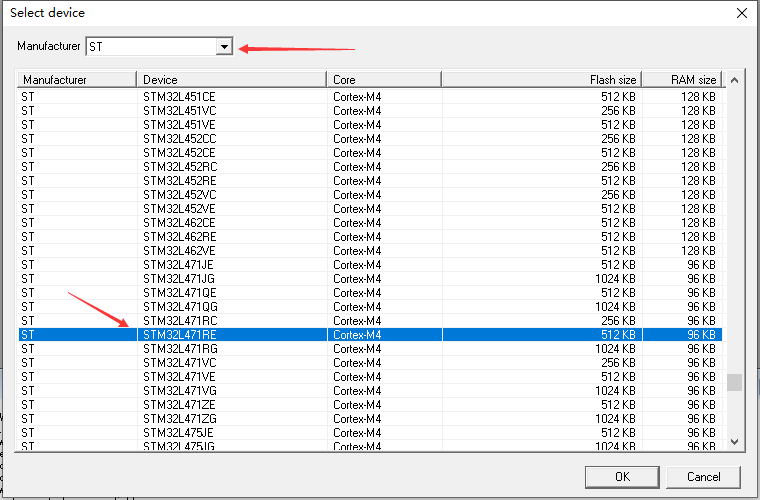The width and height of the screenshot is (760, 500).
Task: Sort by the RAM size column header
Action: tap(682, 79)
